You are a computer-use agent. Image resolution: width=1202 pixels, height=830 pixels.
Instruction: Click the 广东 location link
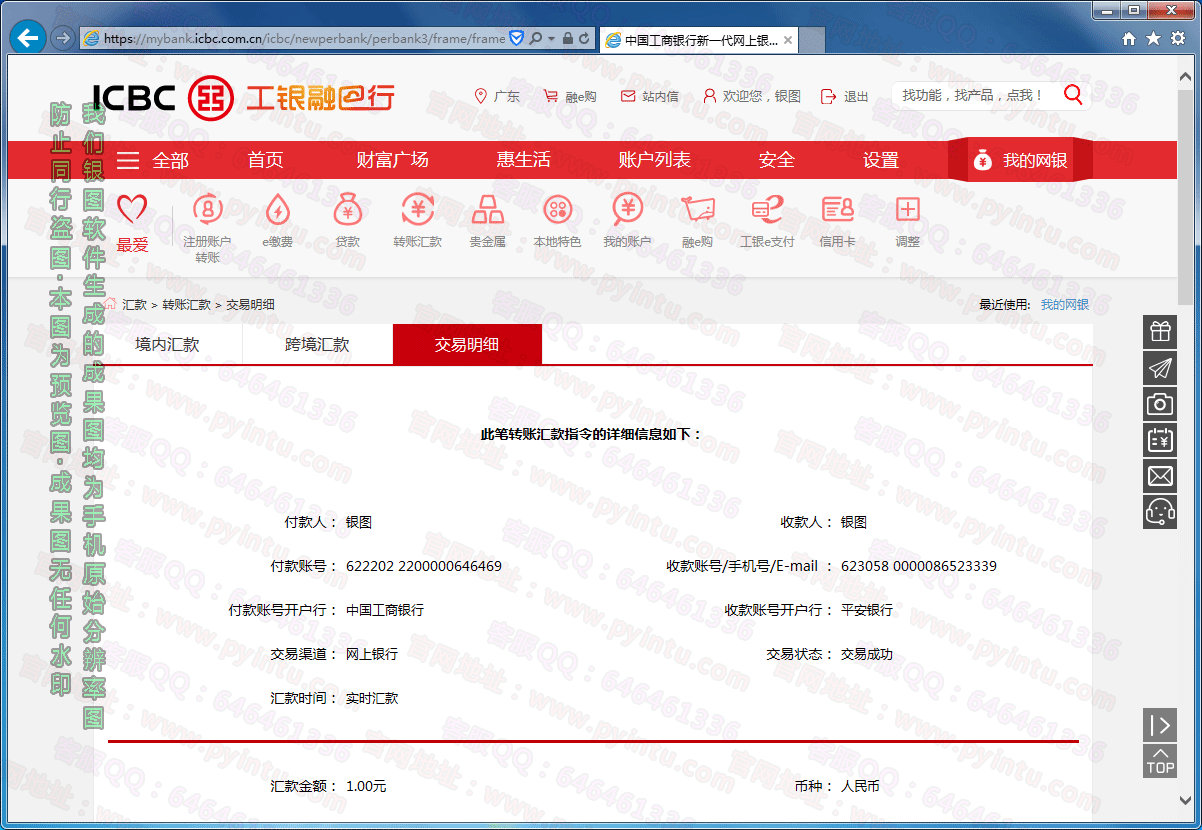click(x=497, y=97)
